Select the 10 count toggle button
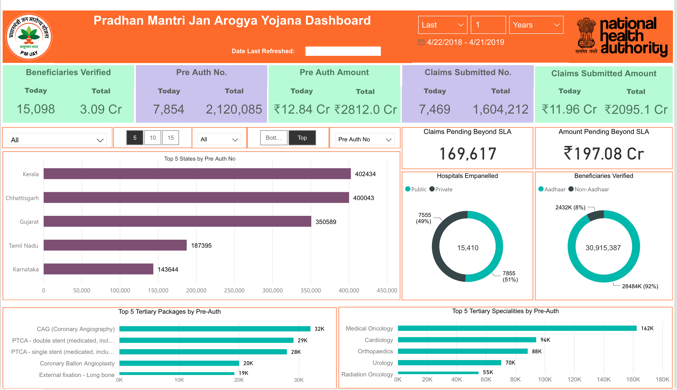677x390 pixels. (152, 138)
